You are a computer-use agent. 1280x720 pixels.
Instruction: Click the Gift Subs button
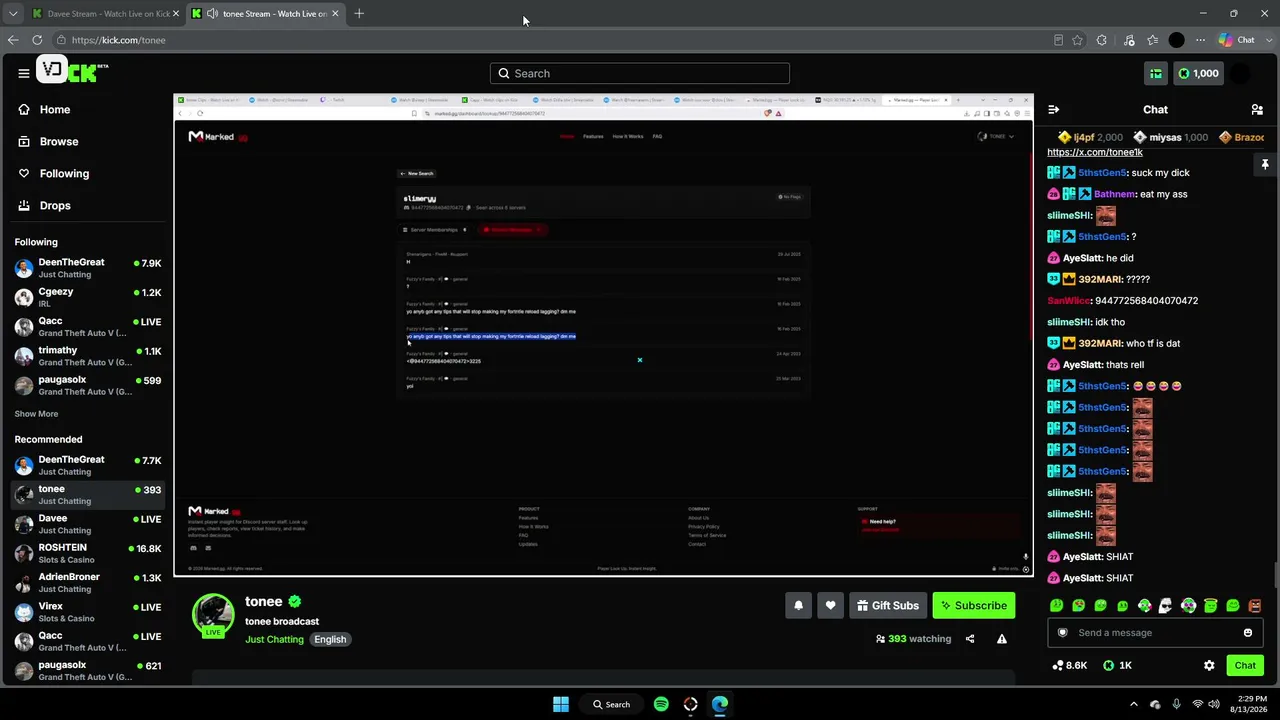[x=888, y=605]
